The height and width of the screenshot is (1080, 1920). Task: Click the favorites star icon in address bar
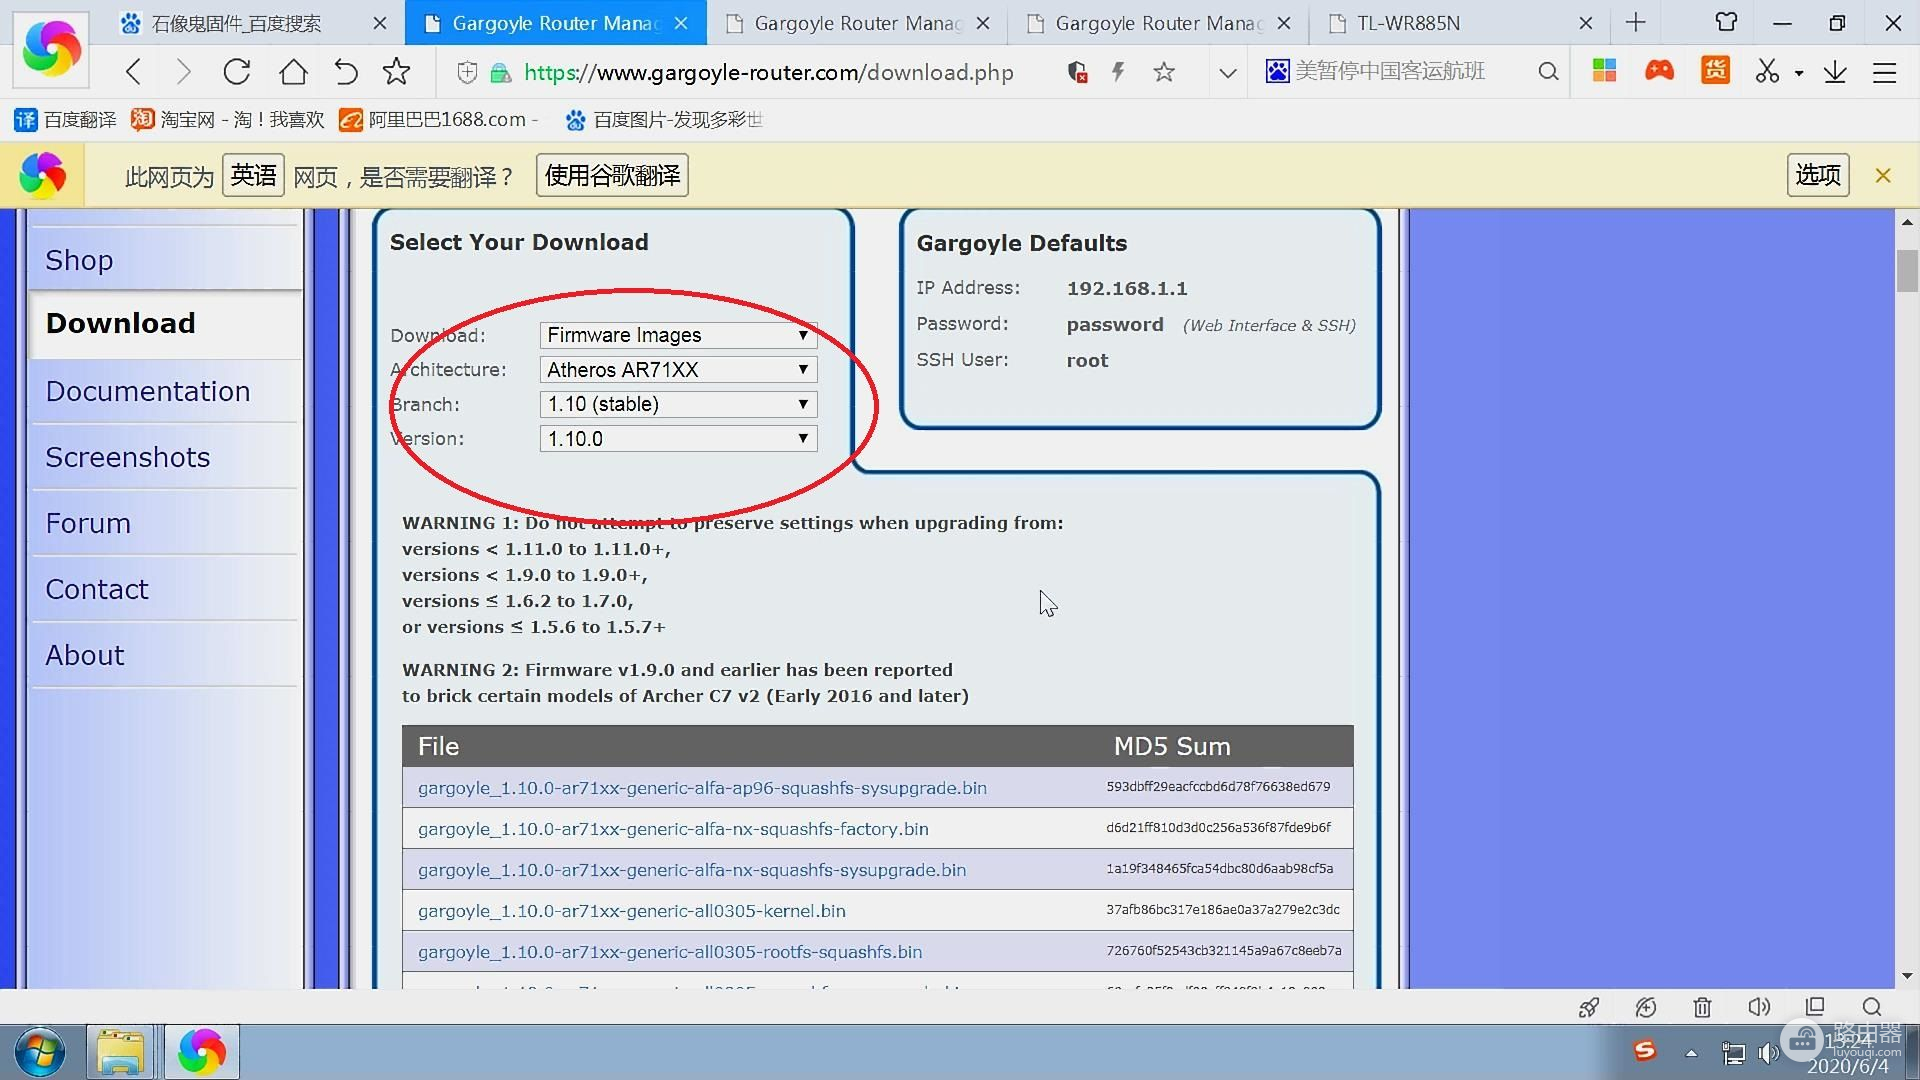click(1163, 73)
